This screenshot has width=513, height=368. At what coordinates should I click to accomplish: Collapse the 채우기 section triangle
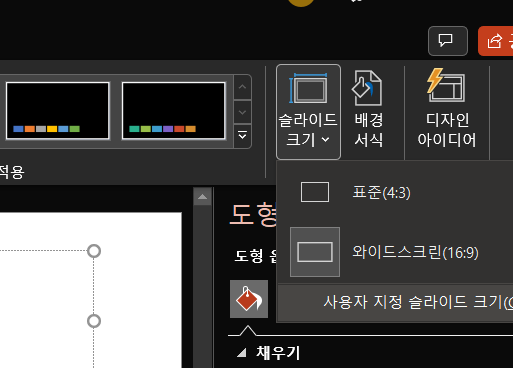[x=242, y=353]
